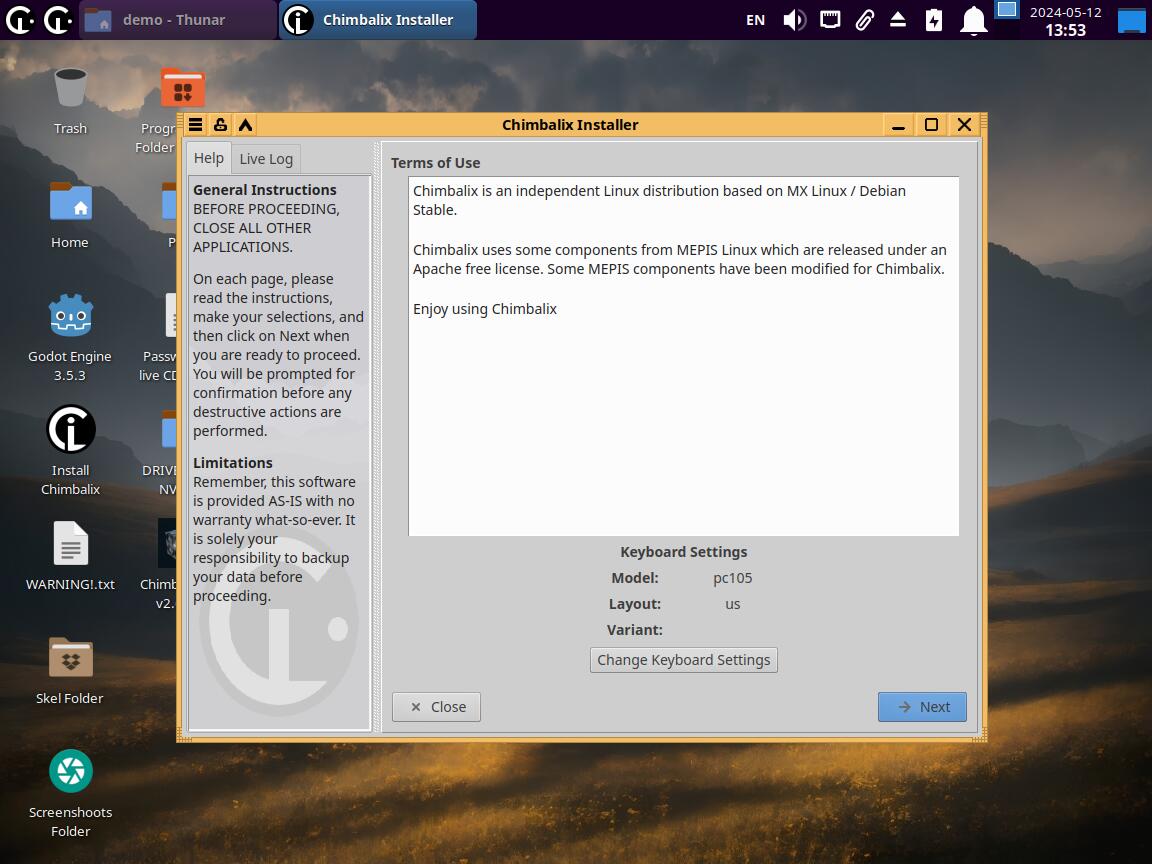This screenshot has width=1152, height=864.
Task: Minimize the Chimbalix Installer window
Action: pos(898,125)
